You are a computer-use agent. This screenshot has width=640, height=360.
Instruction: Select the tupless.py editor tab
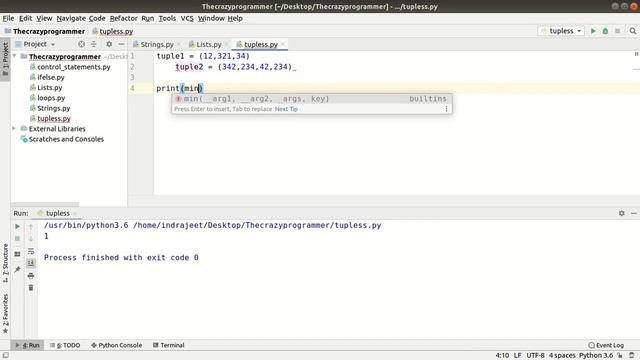260,44
